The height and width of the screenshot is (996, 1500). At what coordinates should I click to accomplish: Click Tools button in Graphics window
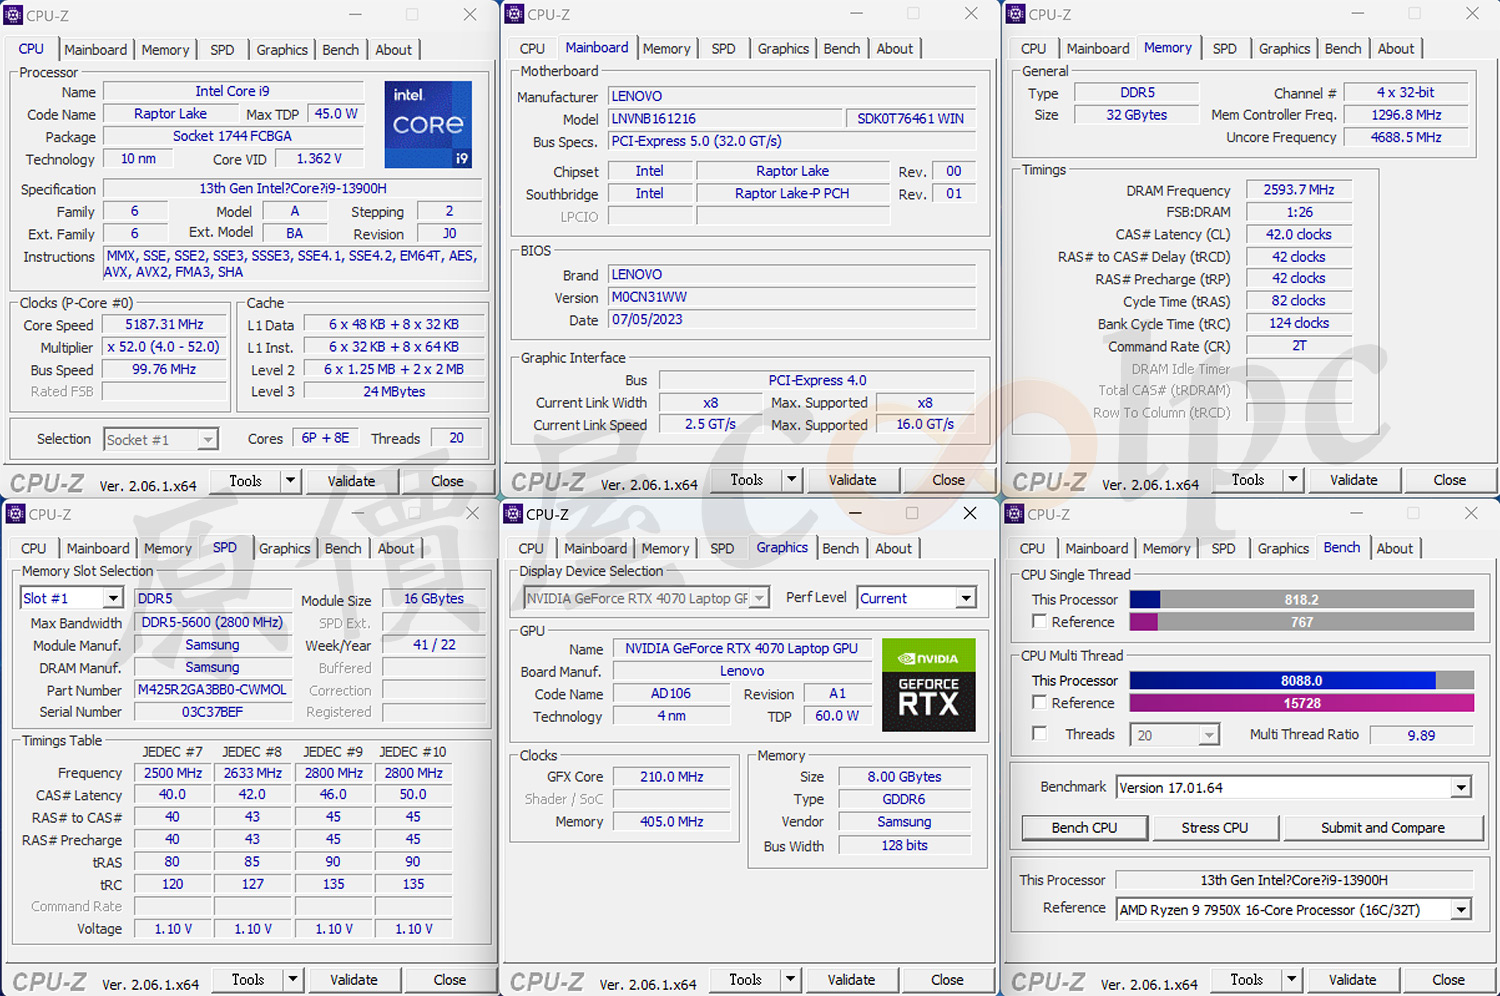point(745,980)
